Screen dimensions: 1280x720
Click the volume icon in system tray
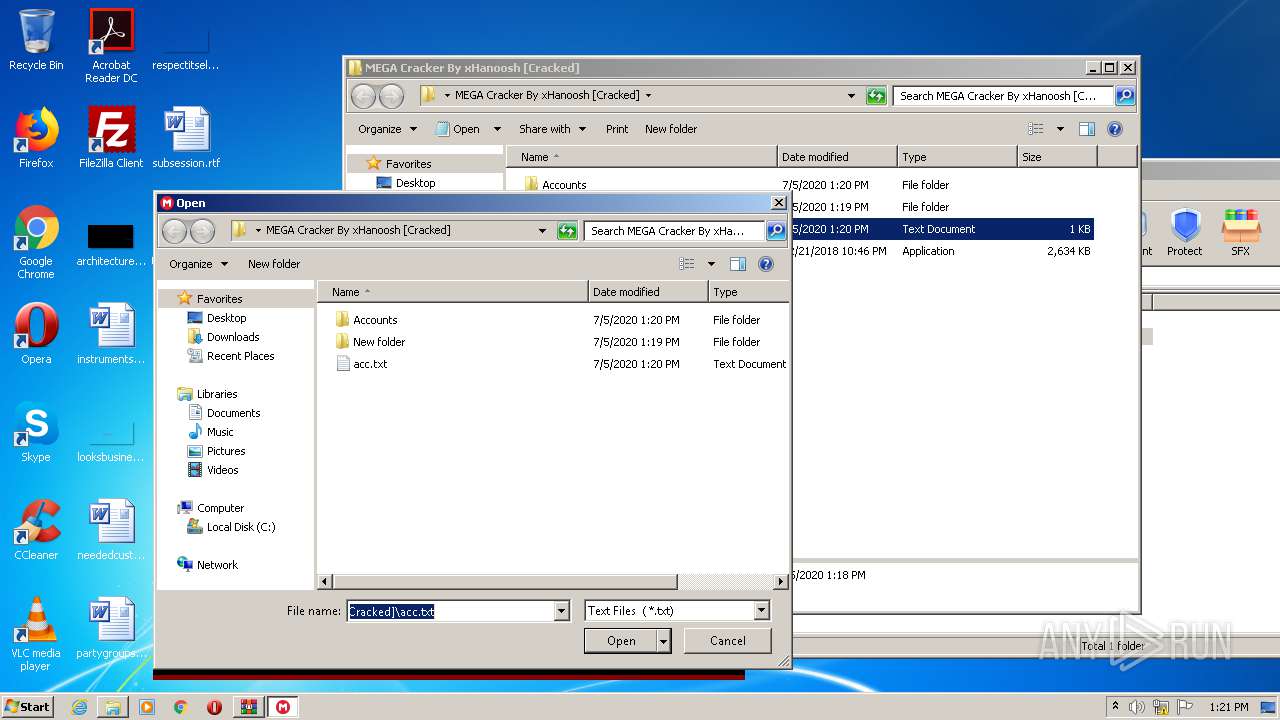point(1137,707)
